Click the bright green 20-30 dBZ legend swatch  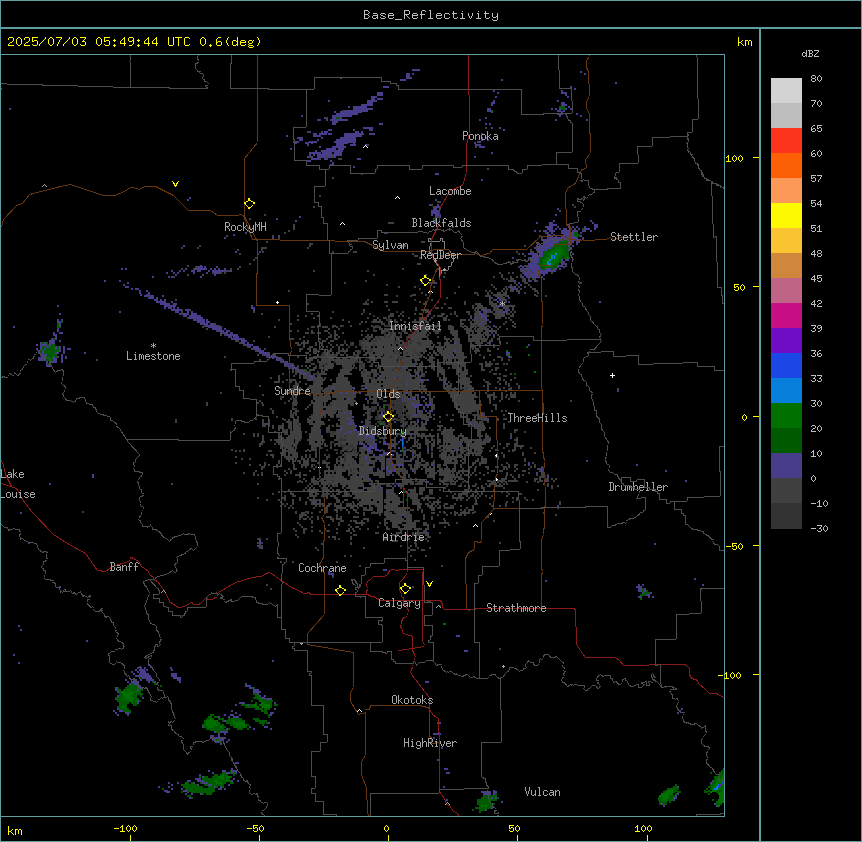click(x=786, y=416)
